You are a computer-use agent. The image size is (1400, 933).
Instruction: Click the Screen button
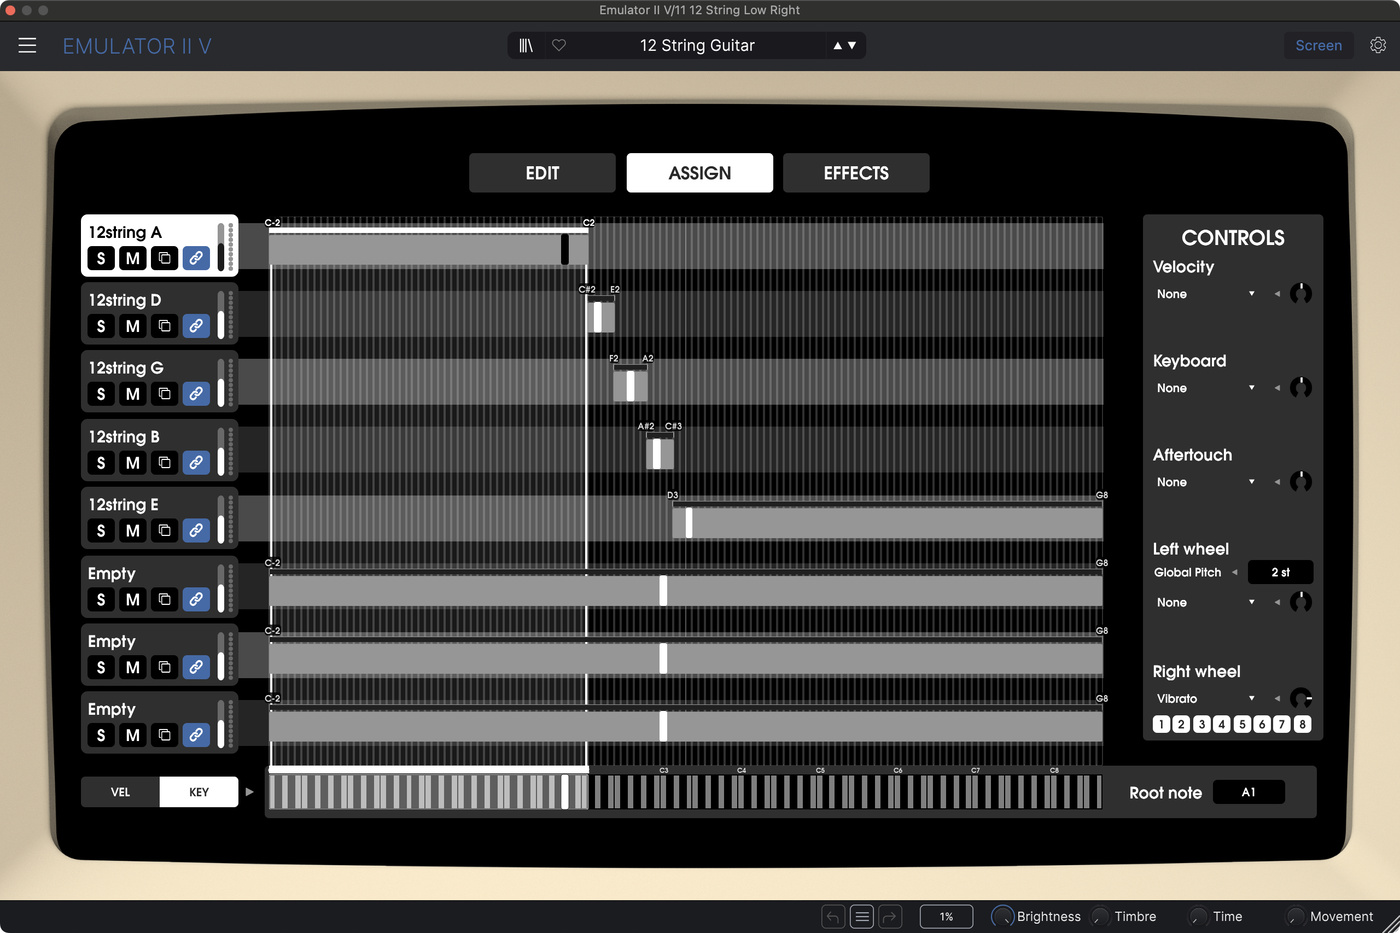pyautogui.click(x=1318, y=45)
